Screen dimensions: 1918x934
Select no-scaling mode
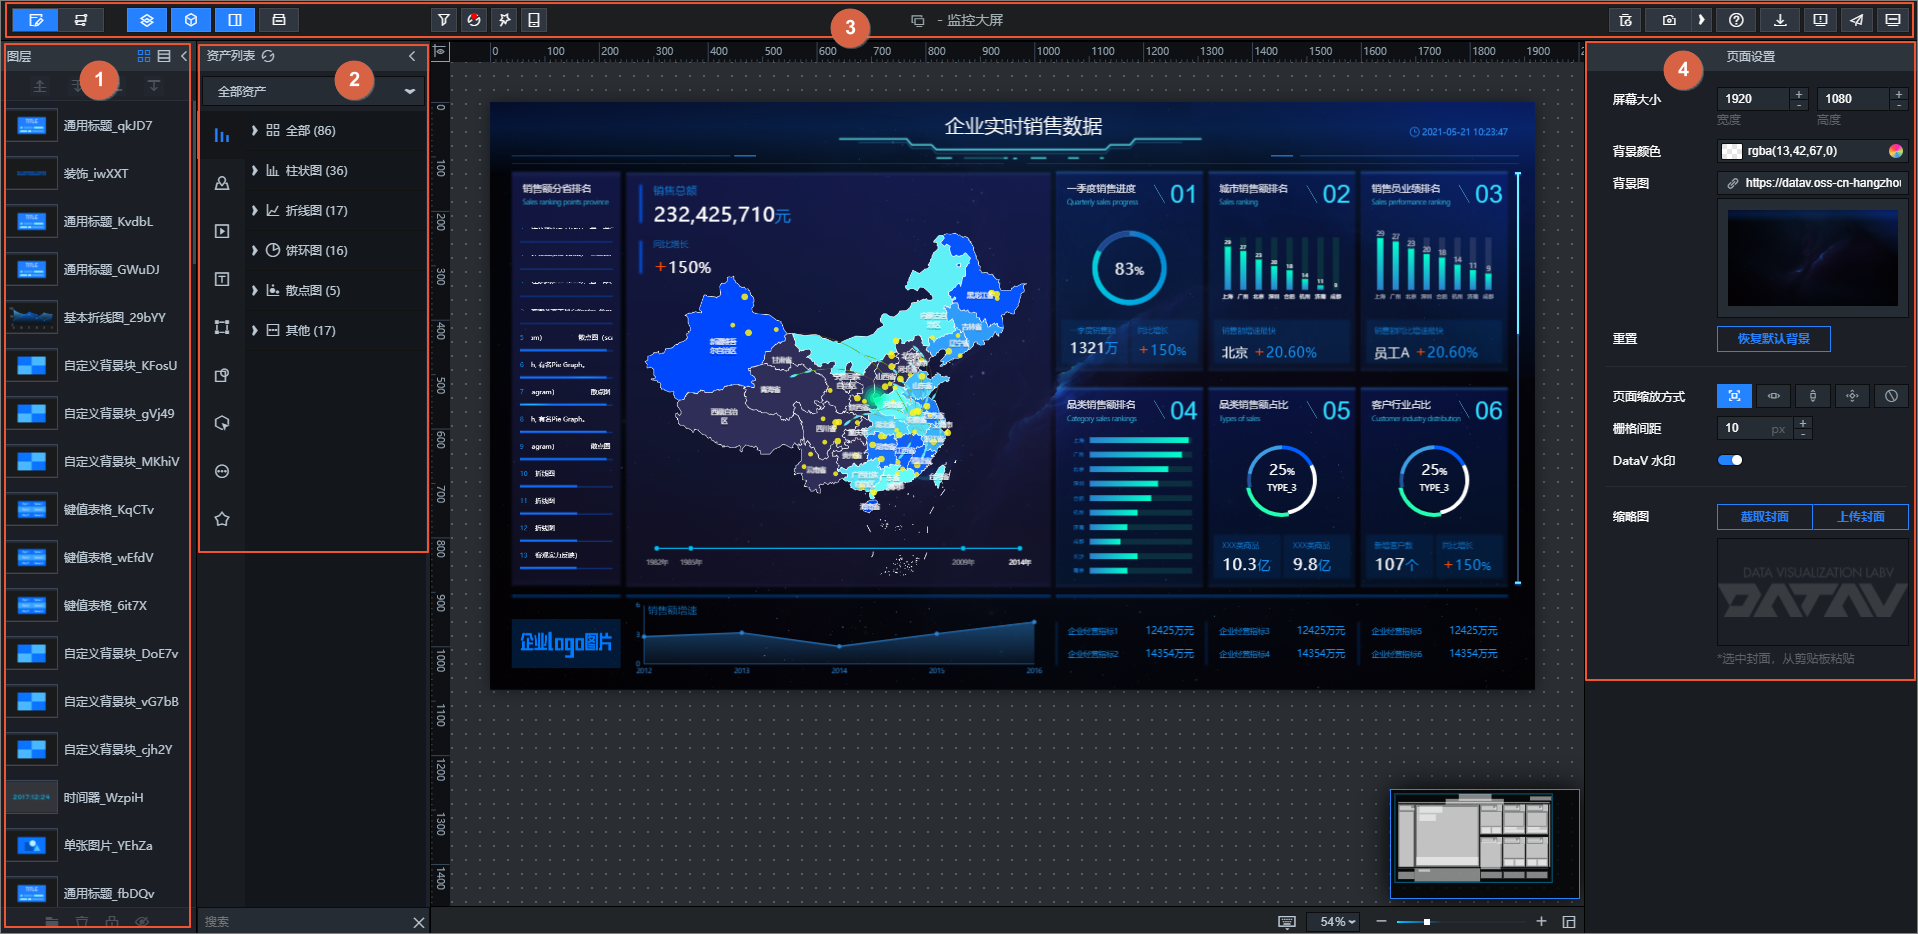tap(1891, 396)
